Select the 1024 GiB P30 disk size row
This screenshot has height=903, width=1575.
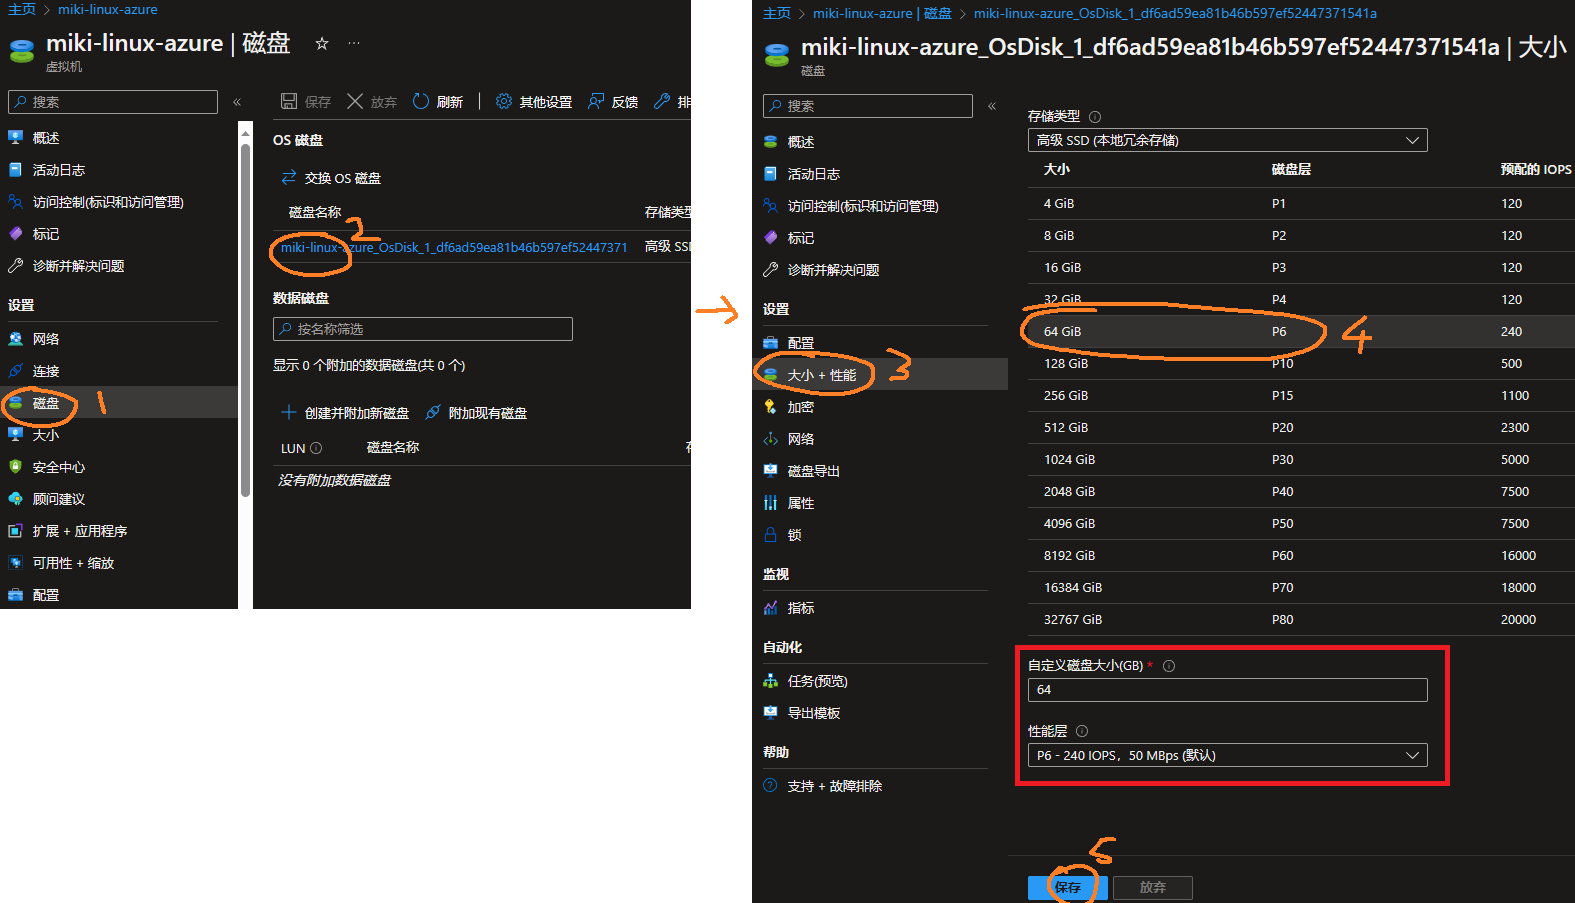[x=1301, y=459]
